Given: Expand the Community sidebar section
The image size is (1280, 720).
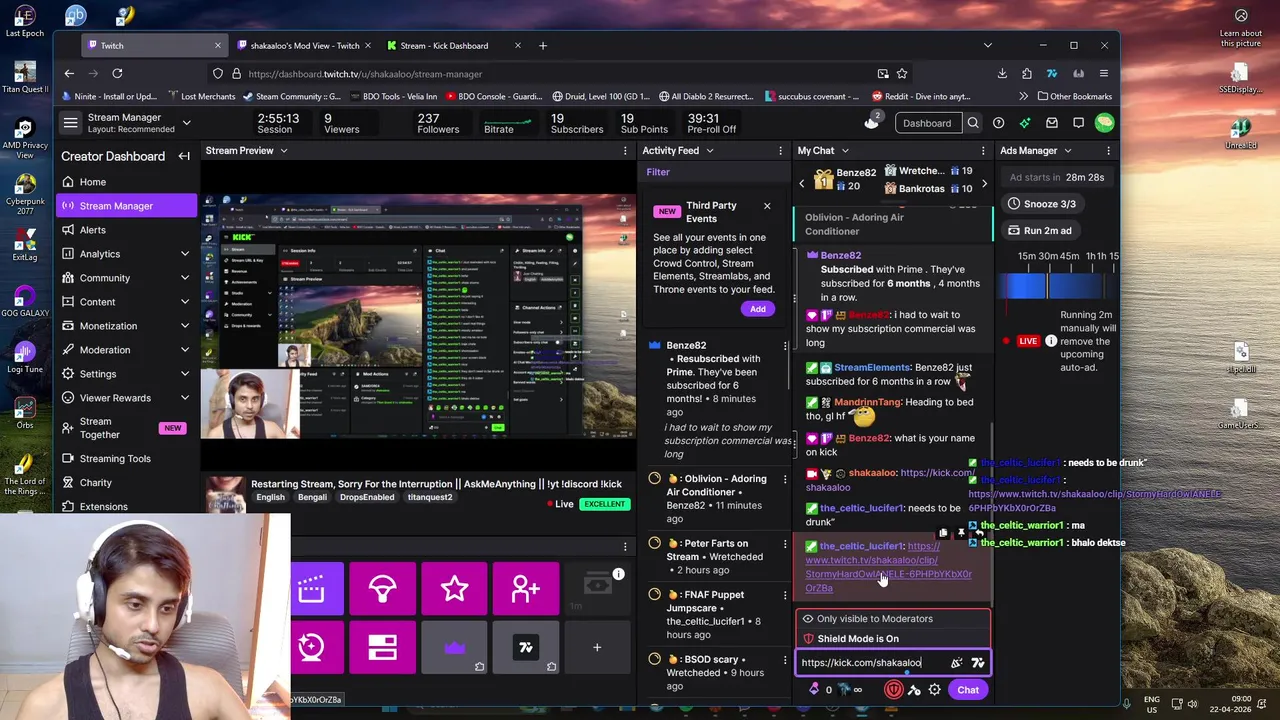Looking at the screenshot, I should click(185, 278).
